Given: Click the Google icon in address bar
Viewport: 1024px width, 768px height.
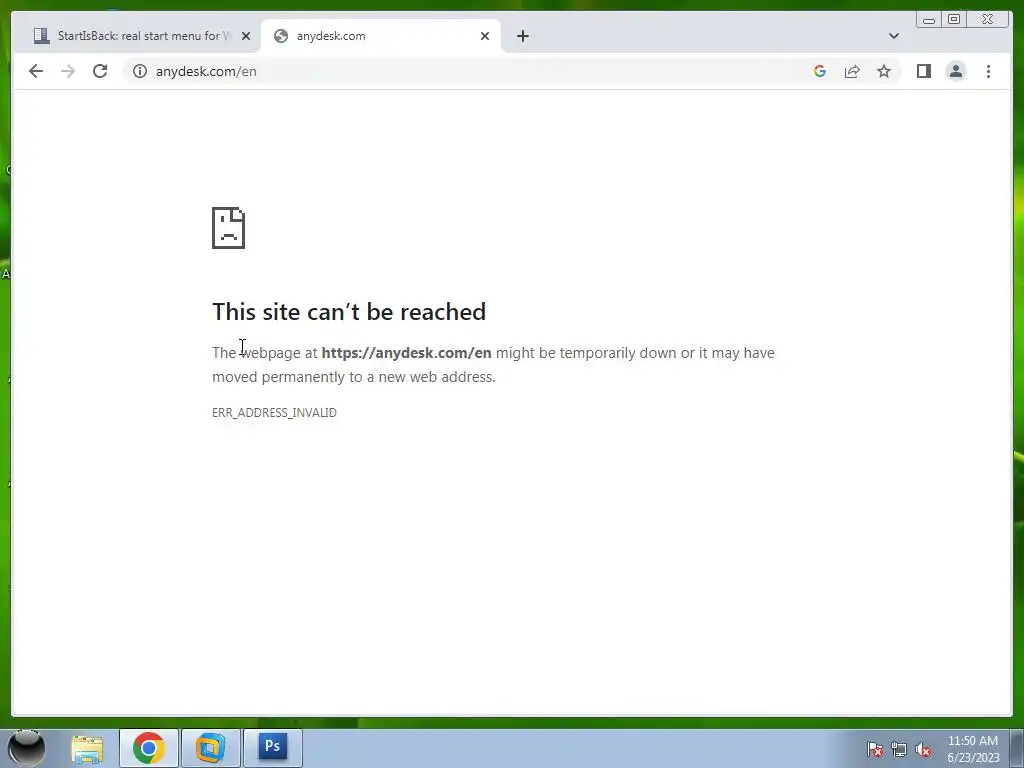Looking at the screenshot, I should pos(820,71).
